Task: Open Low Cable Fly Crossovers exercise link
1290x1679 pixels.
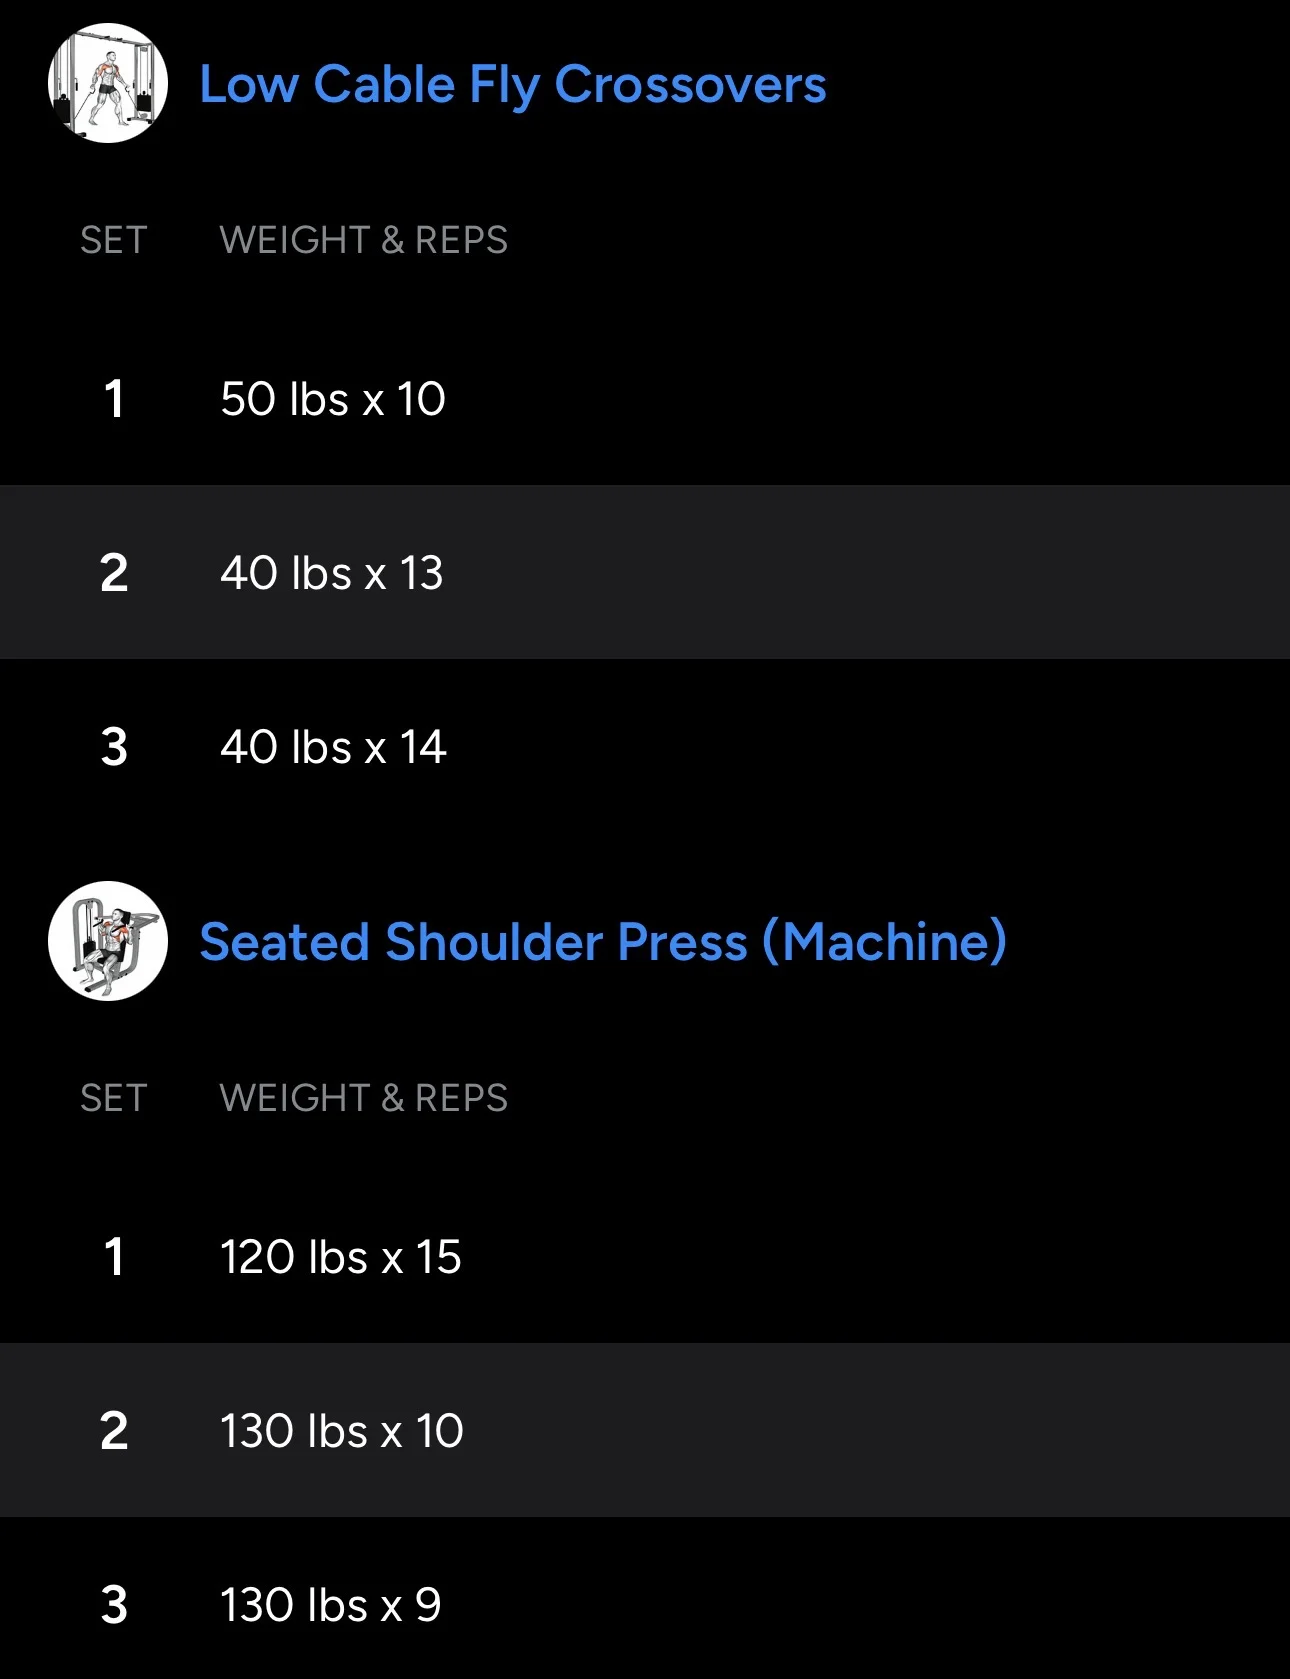Action: point(513,85)
